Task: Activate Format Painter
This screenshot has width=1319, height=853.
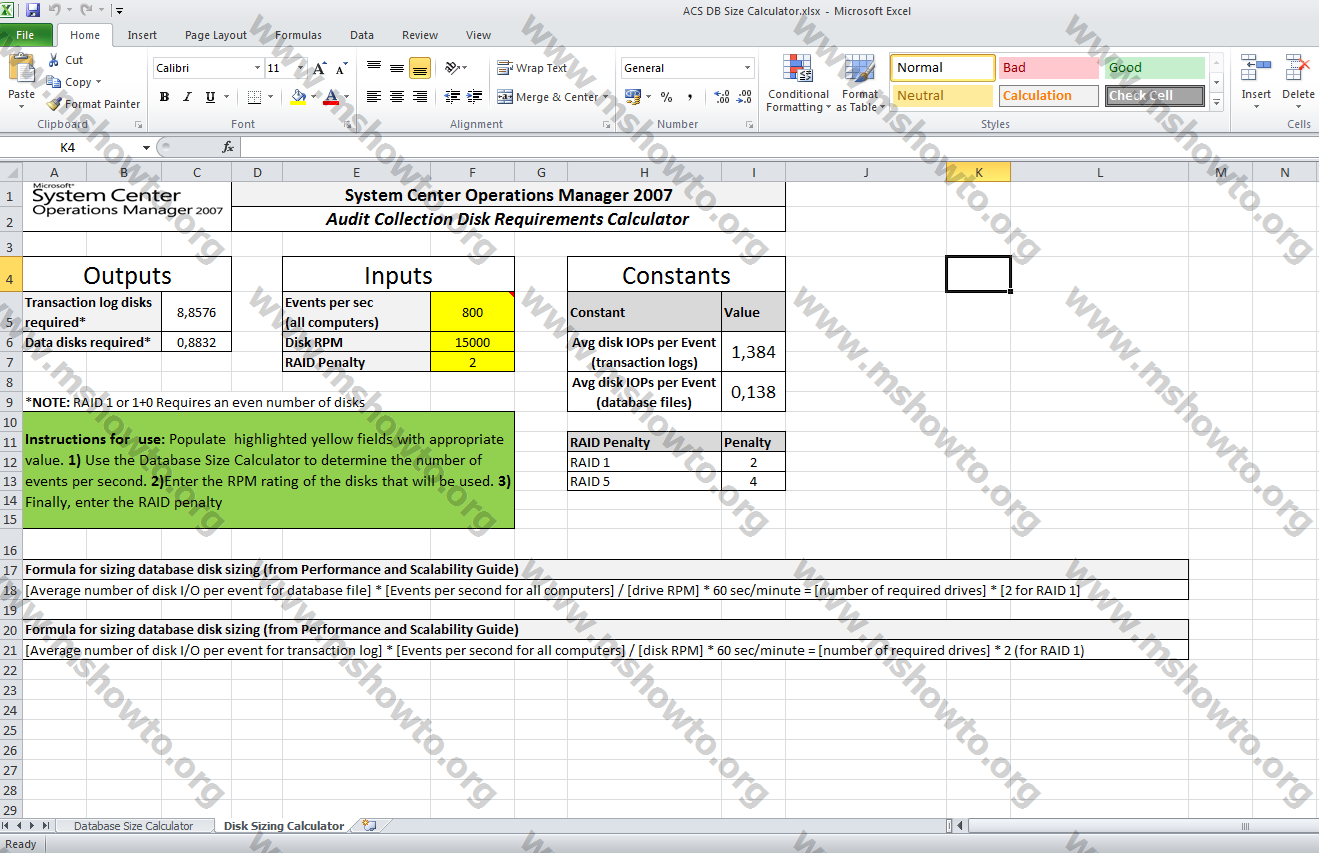Action: [x=93, y=104]
